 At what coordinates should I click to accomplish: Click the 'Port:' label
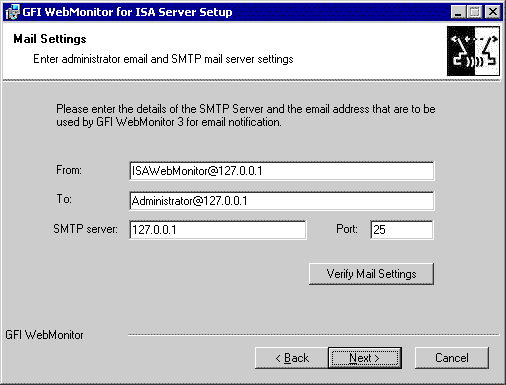click(347, 229)
